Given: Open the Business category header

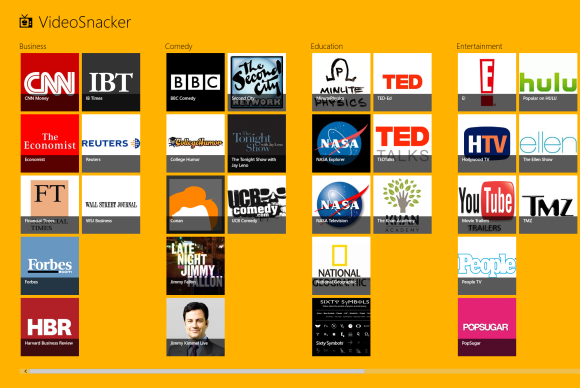Looking at the screenshot, I should 33,46.
